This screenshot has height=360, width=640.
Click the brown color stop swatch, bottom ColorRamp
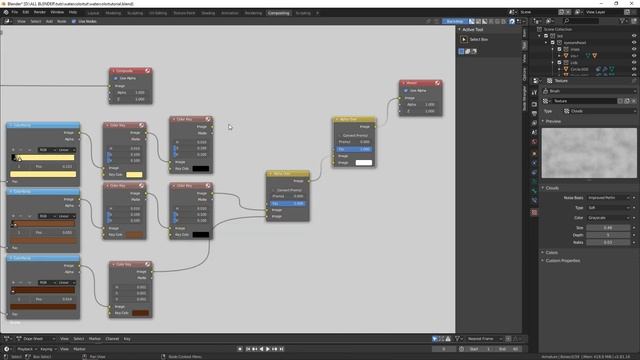(x=43, y=307)
